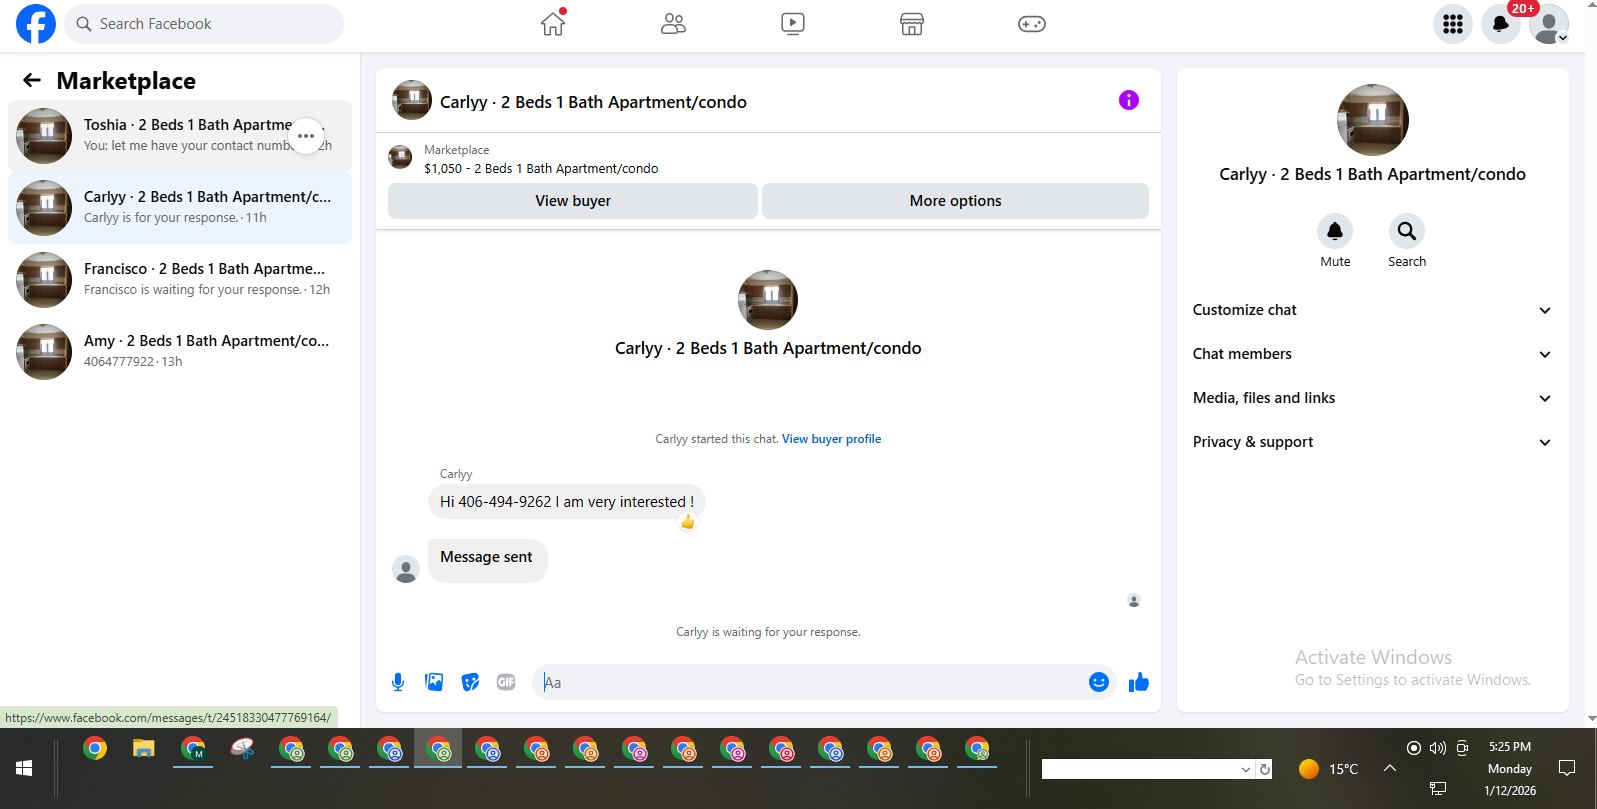Click the thumbs up reaction on Carlyy's message

coord(688,522)
